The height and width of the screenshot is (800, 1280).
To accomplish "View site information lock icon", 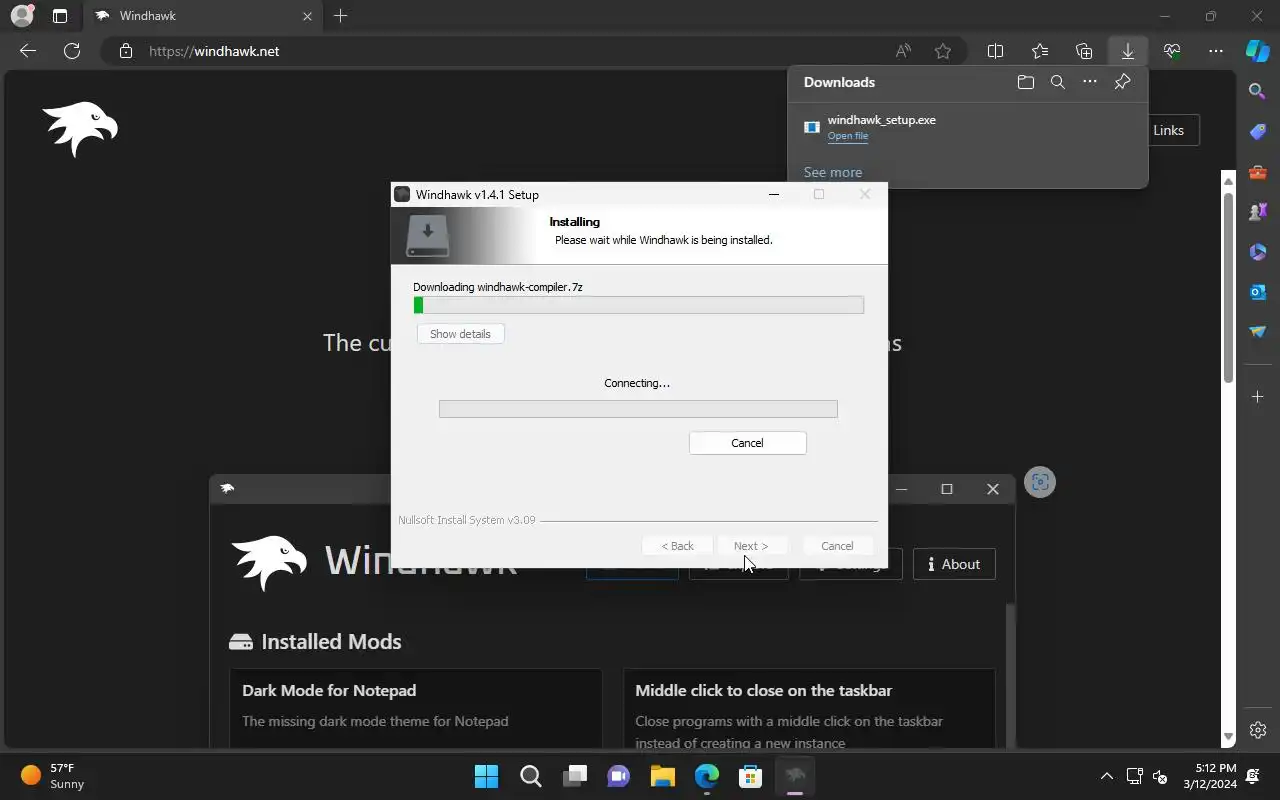I will pyautogui.click(x=126, y=51).
